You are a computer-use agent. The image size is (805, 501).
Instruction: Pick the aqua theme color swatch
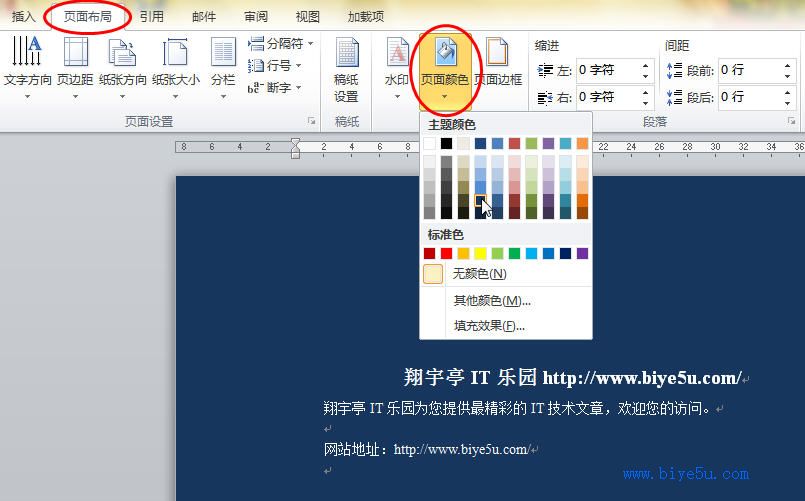(565, 143)
